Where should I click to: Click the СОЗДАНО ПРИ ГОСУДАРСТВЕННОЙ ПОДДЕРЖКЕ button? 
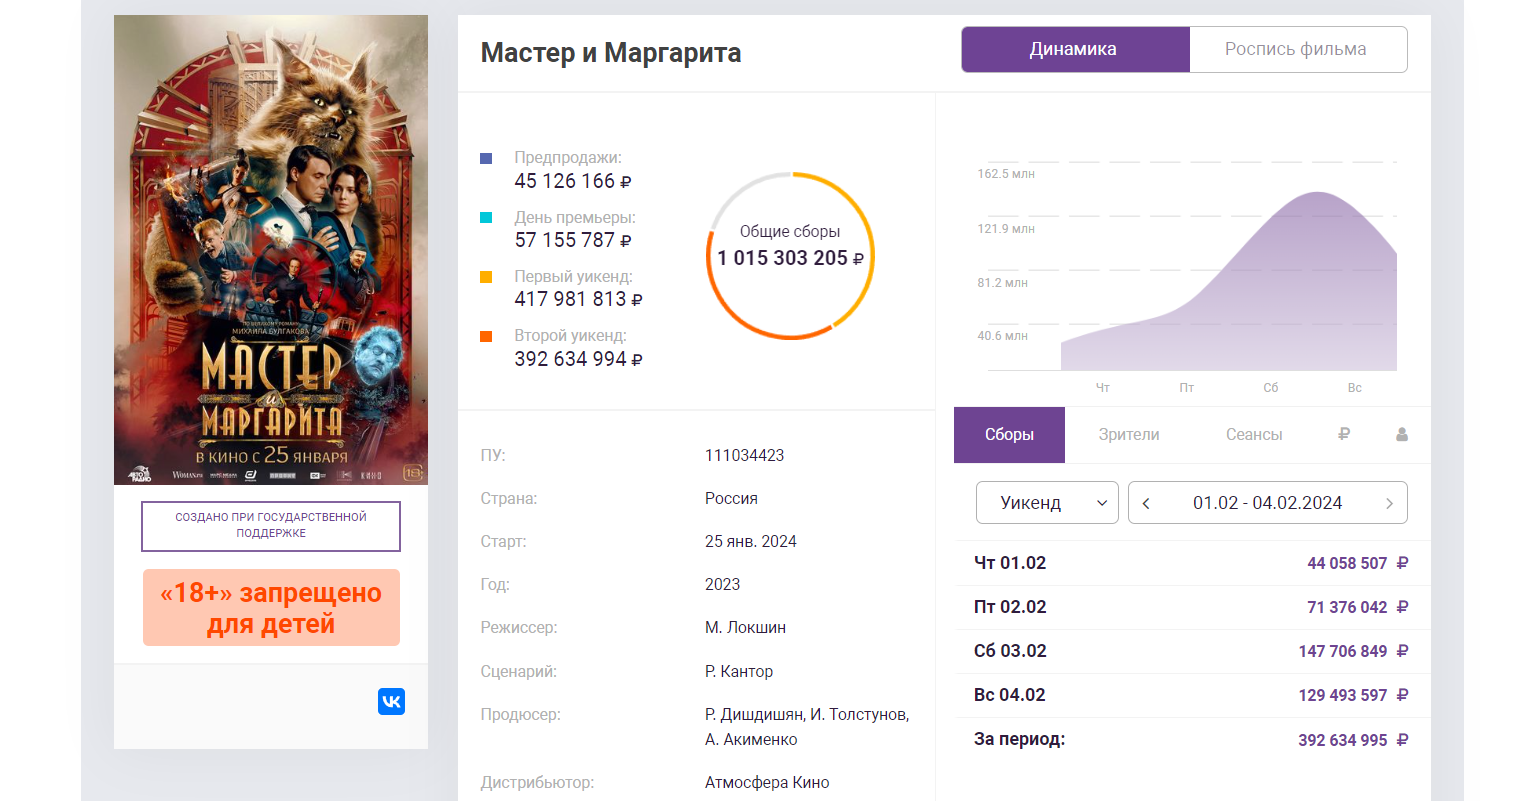point(271,526)
